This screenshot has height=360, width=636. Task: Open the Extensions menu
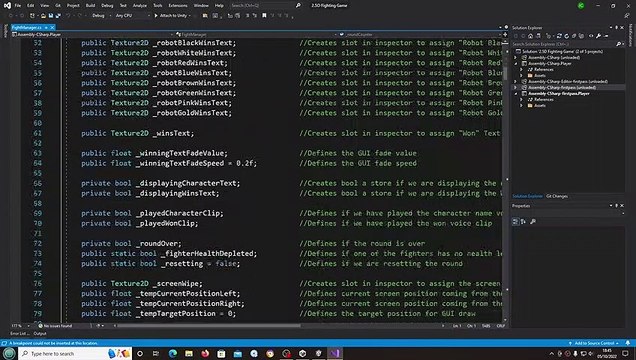178,6
